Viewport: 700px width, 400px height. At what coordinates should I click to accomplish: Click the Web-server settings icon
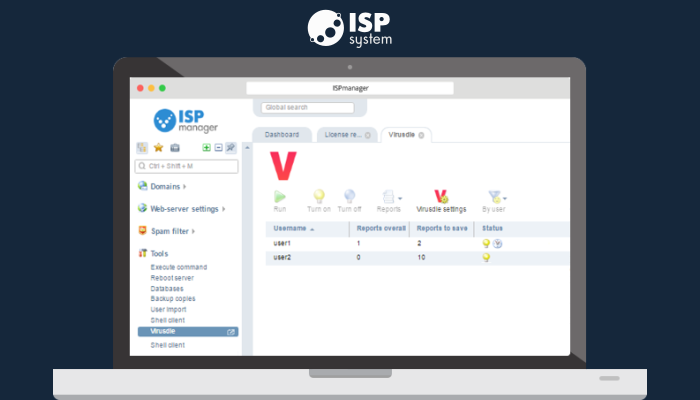pyautogui.click(x=142, y=208)
